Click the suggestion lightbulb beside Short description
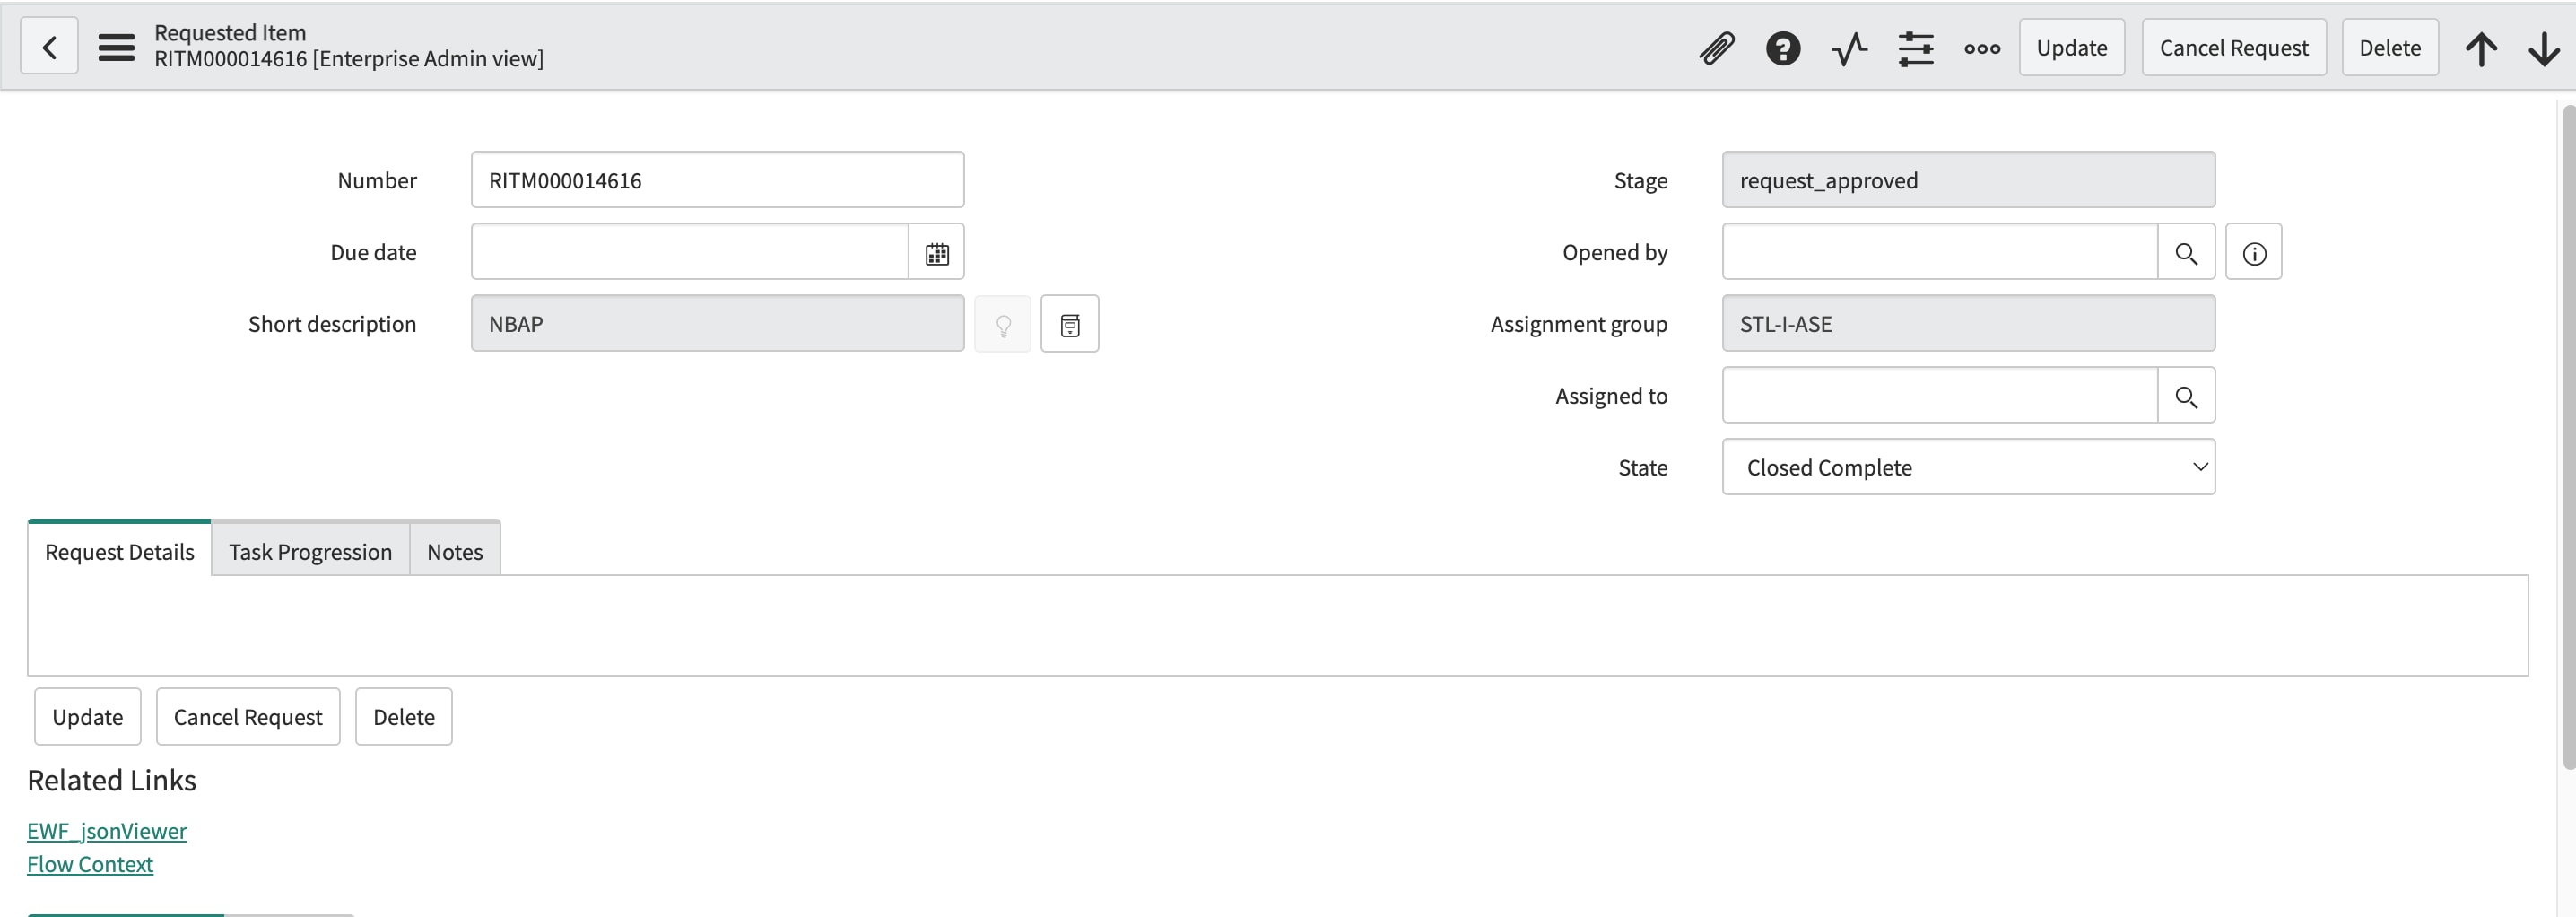 click(x=1002, y=324)
